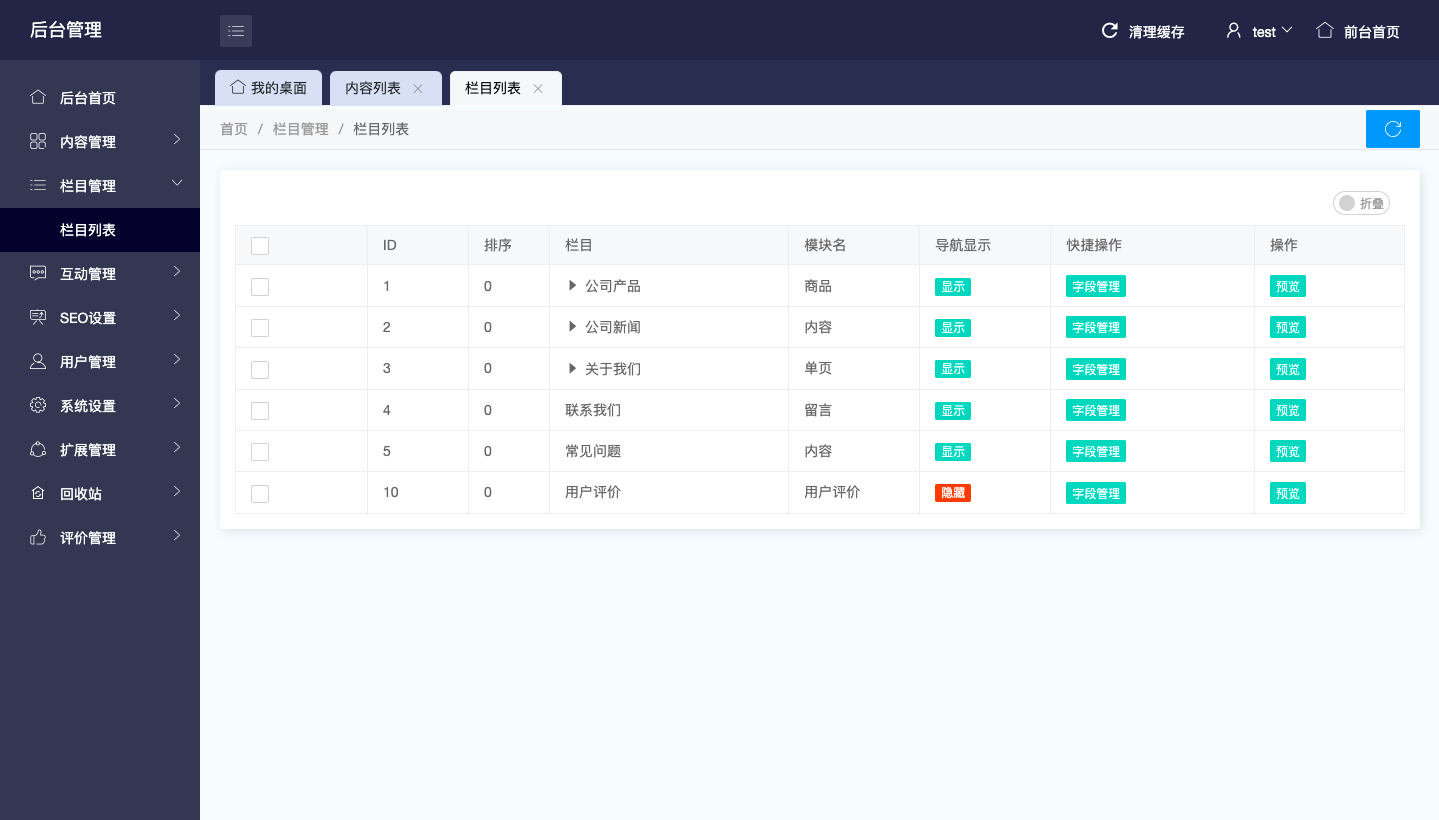Click 字段管理 for 联系我们 row
The image size is (1439, 820).
click(x=1096, y=410)
